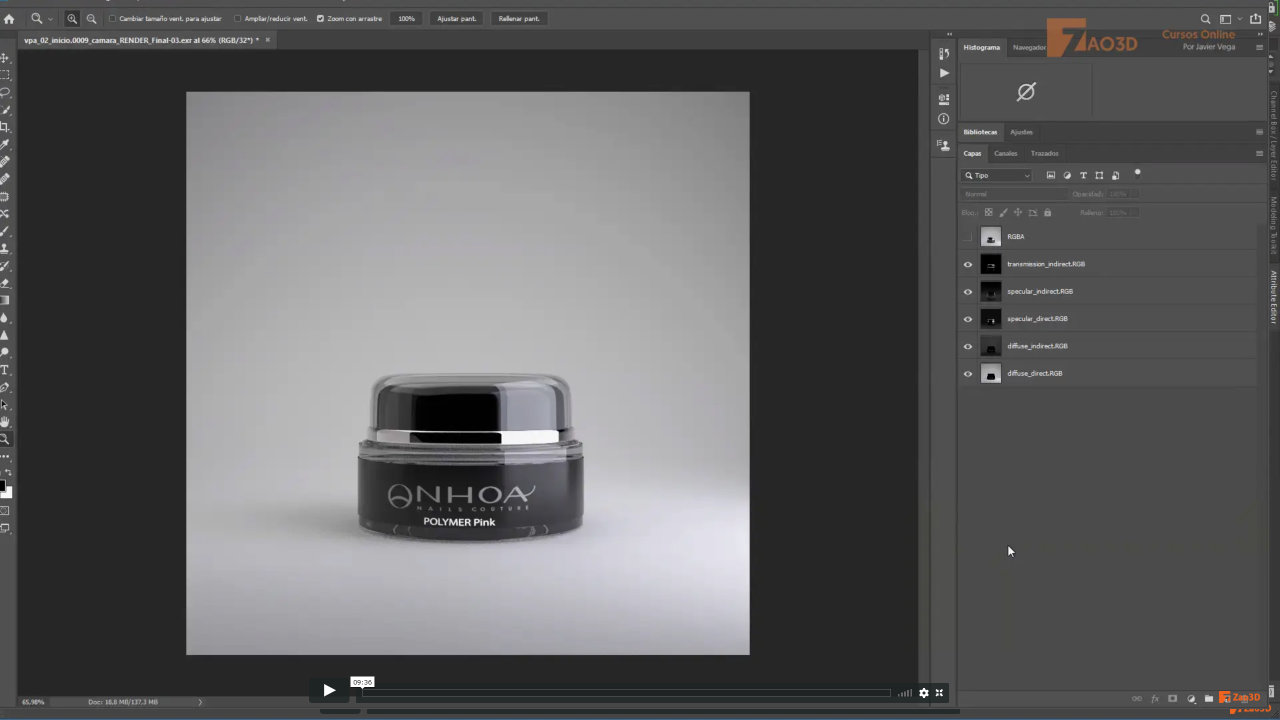Click lock position icon
The height and width of the screenshot is (720, 1280).
point(1018,212)
